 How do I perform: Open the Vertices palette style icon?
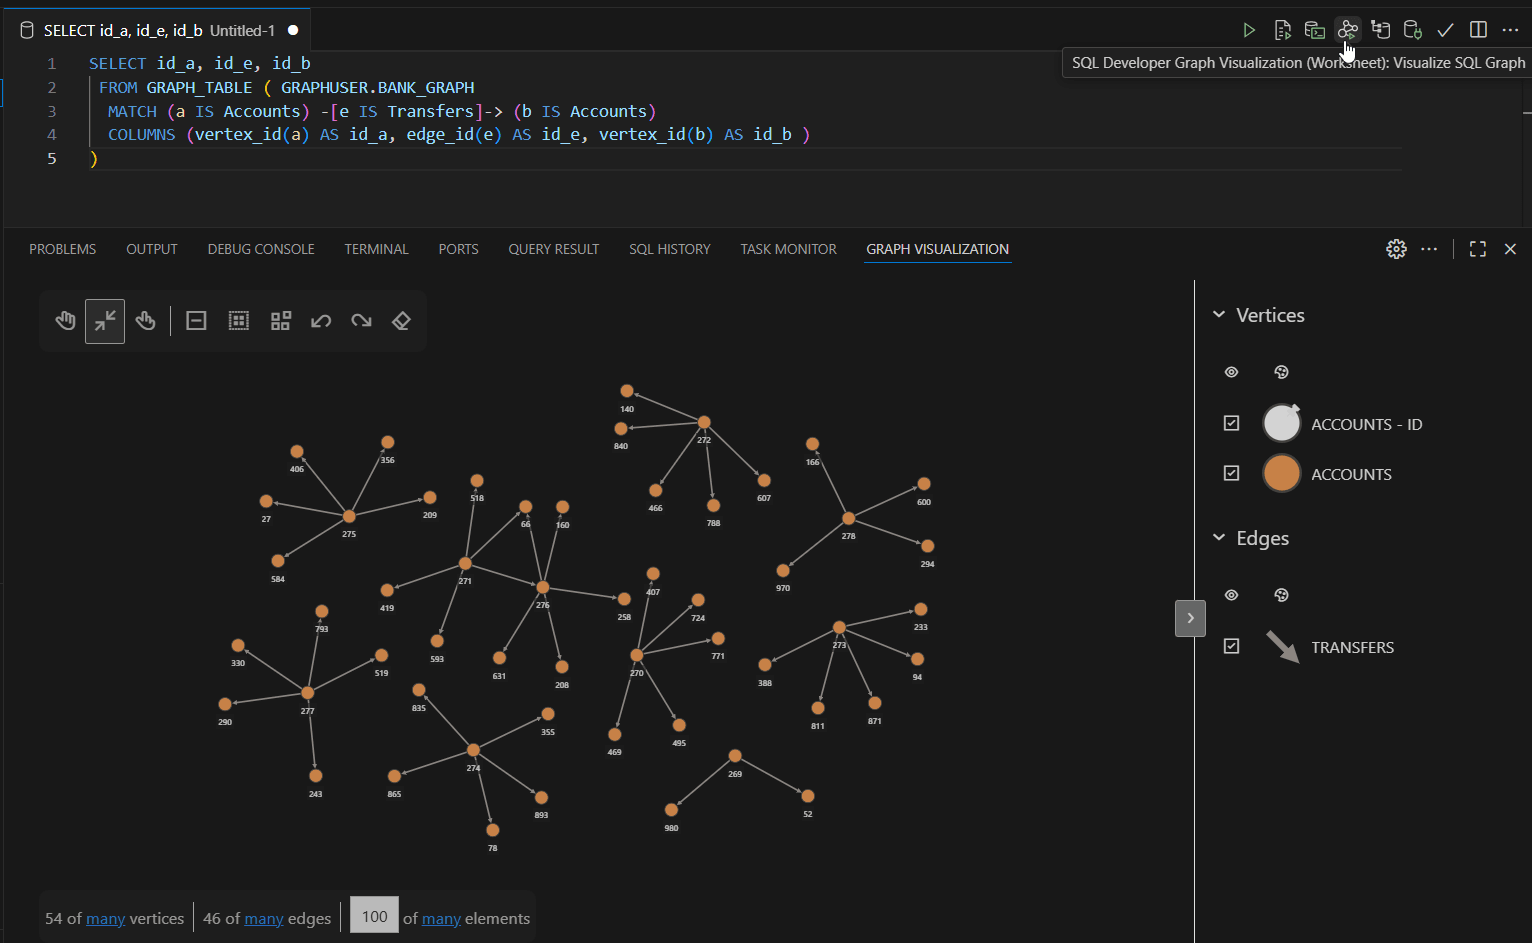1281,372
